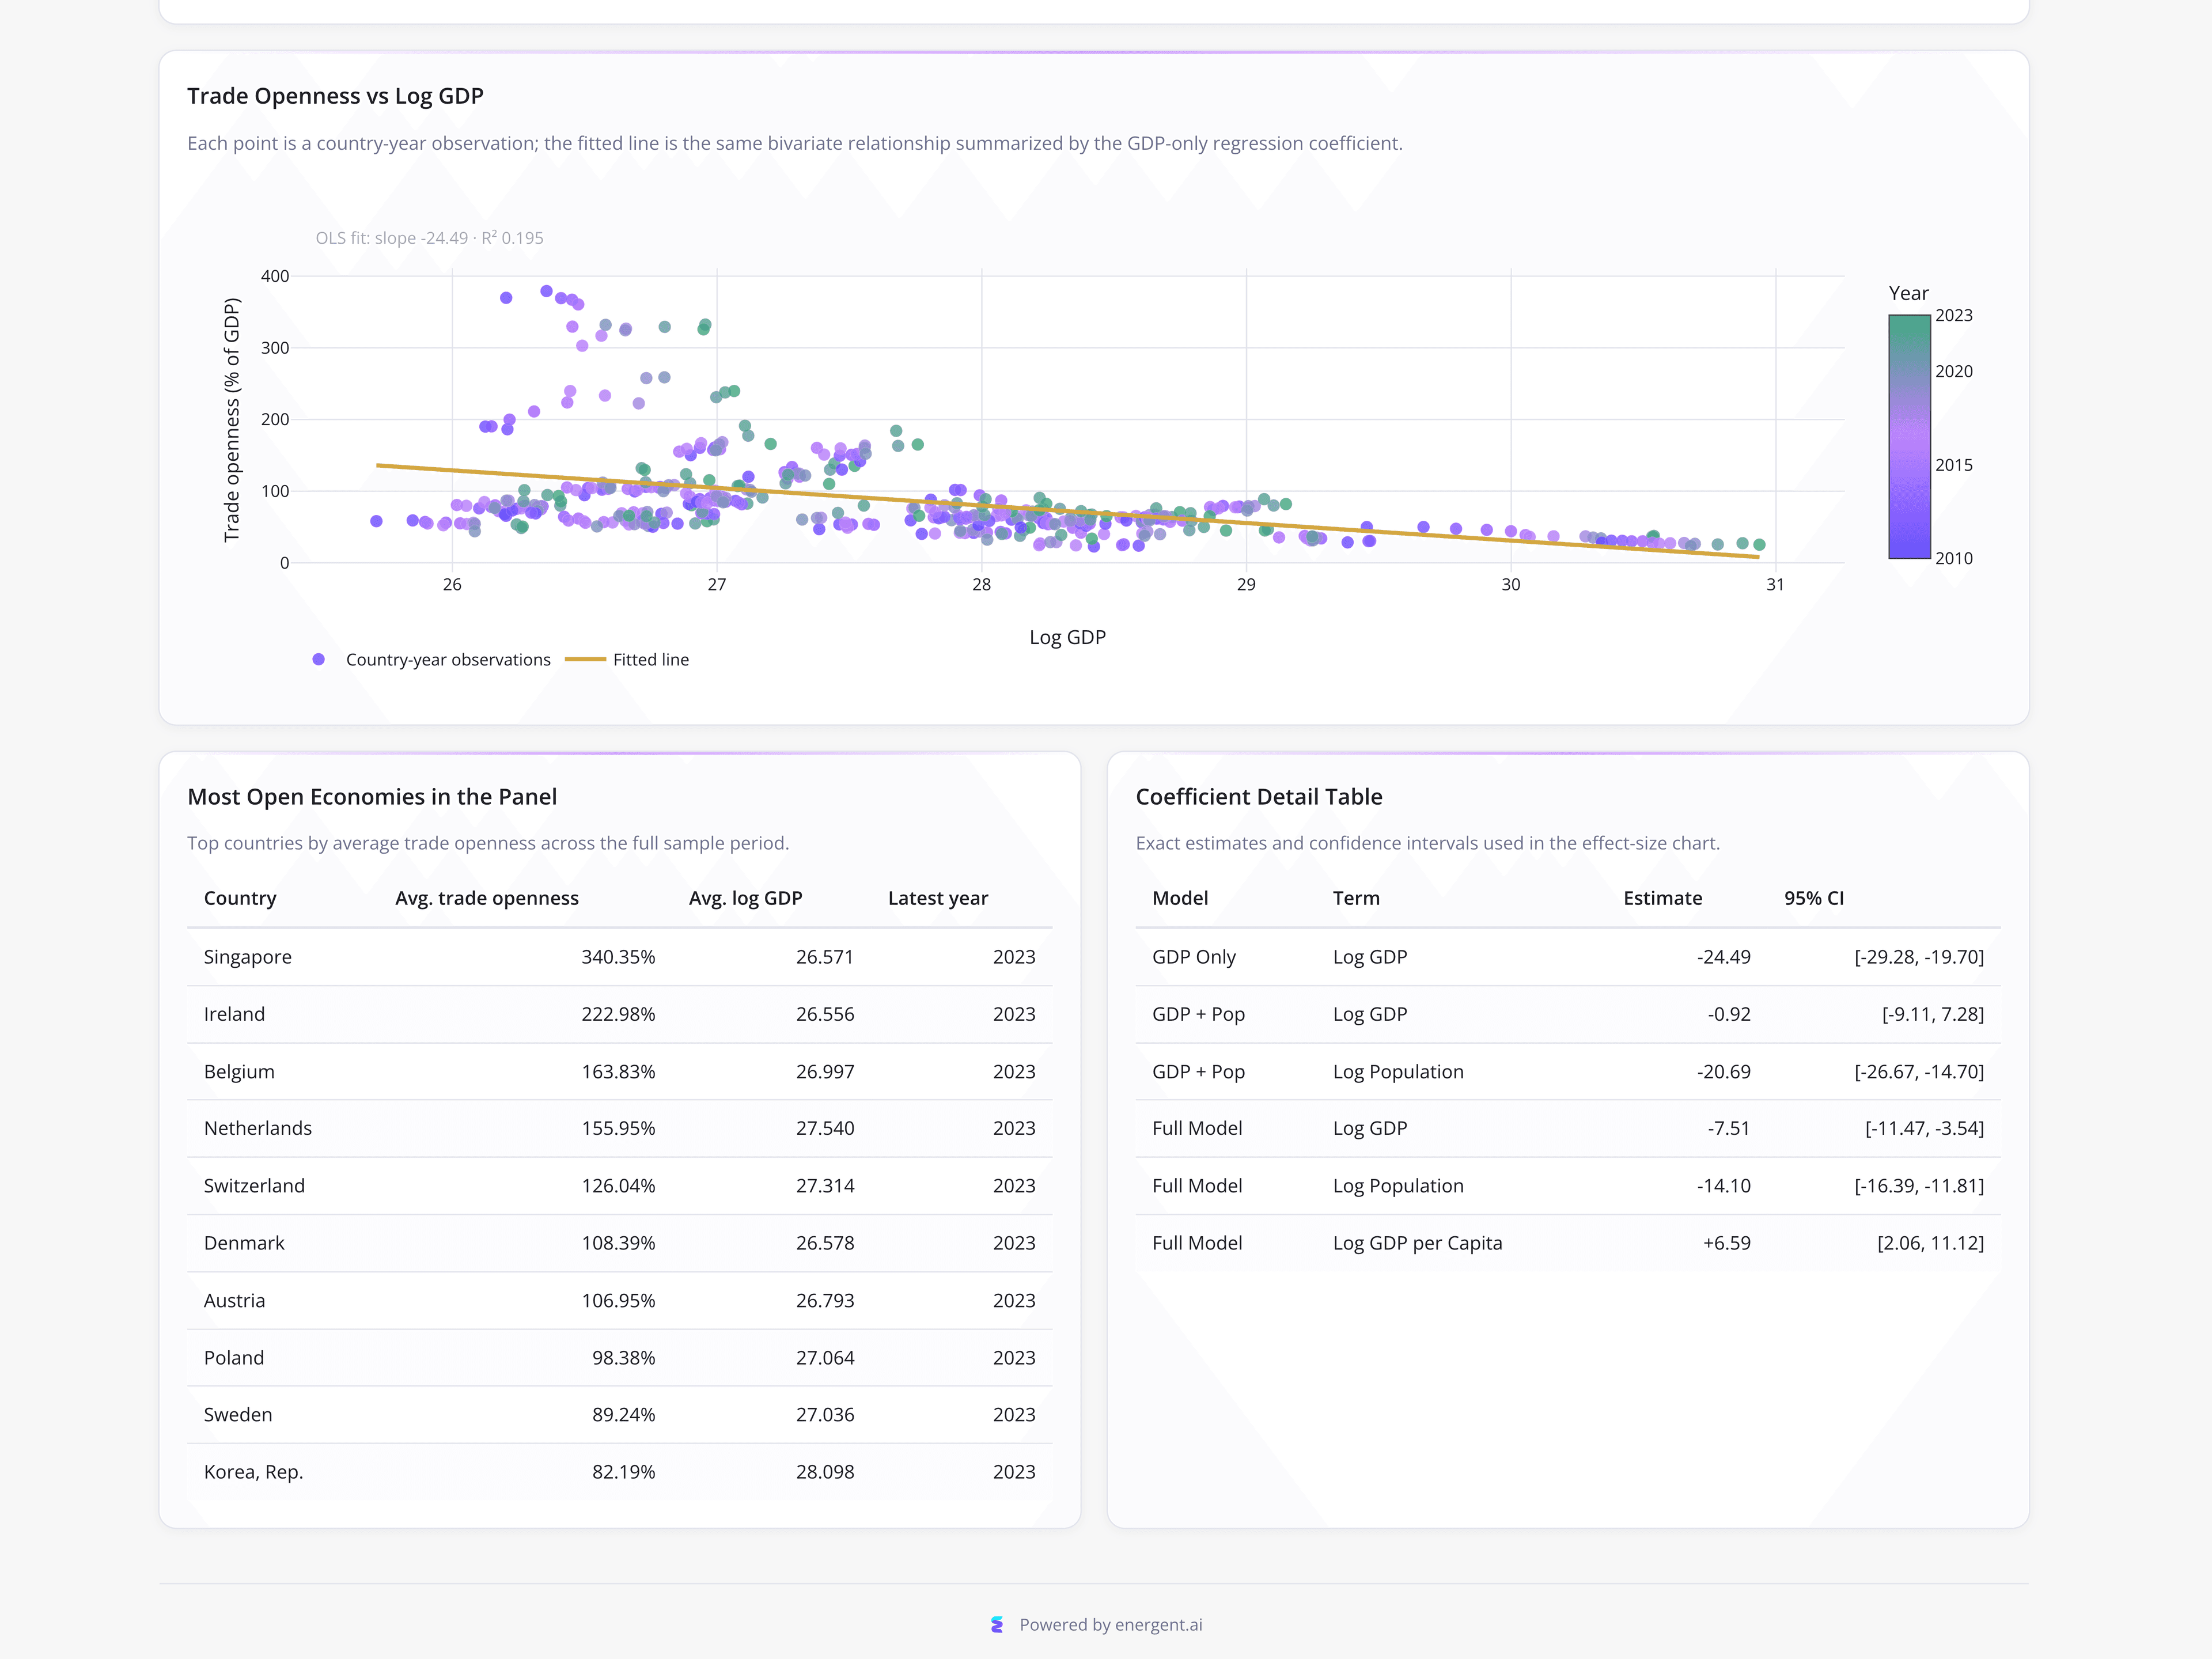Click the "Year" colorbar title
Screen dimensions: 2212x1659
coord(1908,293)
